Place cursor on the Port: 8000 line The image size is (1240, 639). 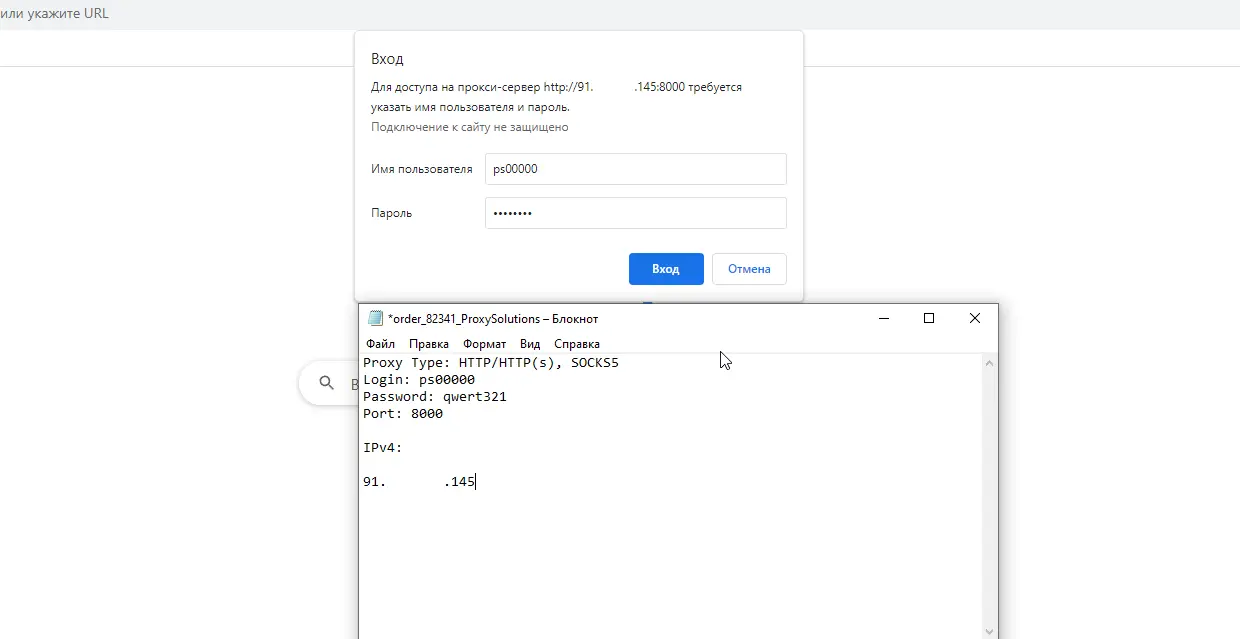click(x=403, y=413)
